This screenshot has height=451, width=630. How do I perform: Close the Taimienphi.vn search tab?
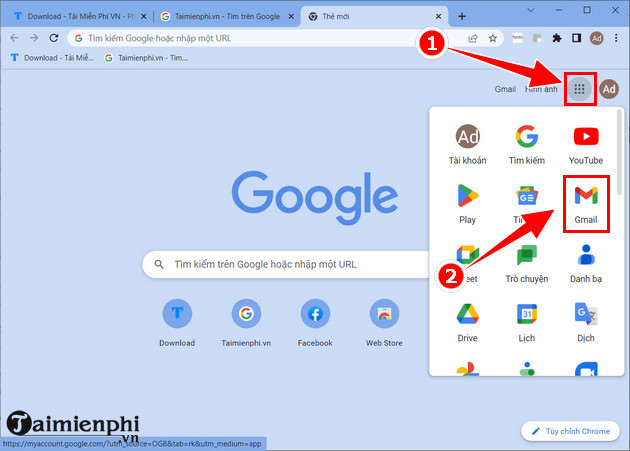pyautogui.click(x=291, y=16)
